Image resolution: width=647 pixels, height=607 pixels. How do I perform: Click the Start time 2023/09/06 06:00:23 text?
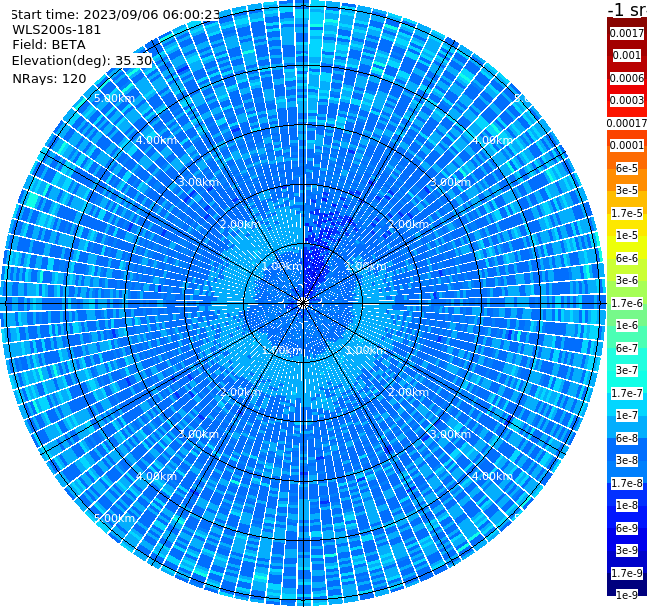pos(115,15)
